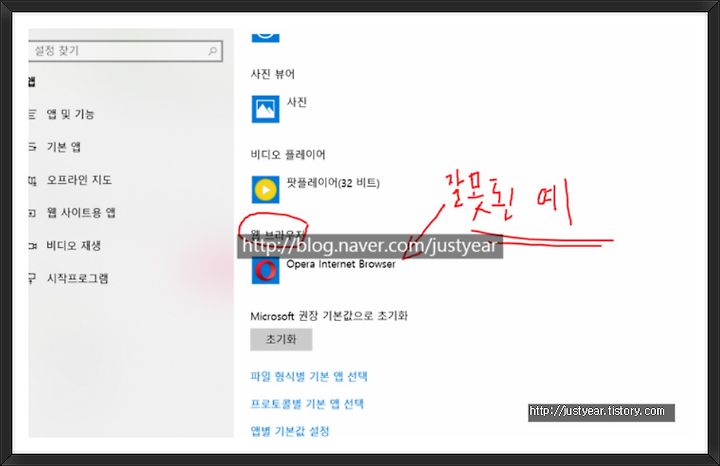Click the partially visible top app icon
720x466 pixels.
[265, 36]
